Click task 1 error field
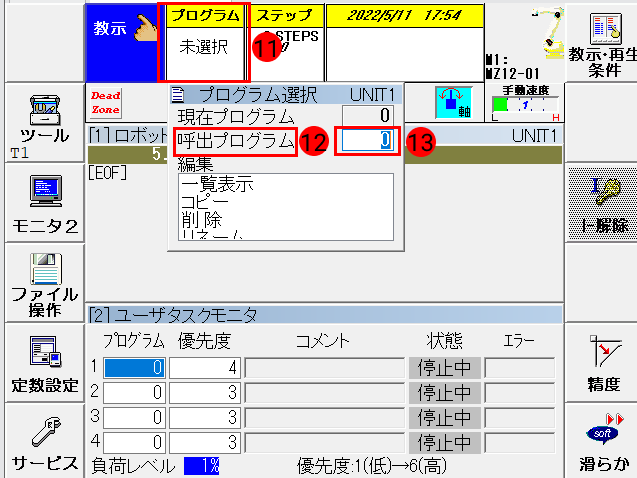 pos(520,368)
